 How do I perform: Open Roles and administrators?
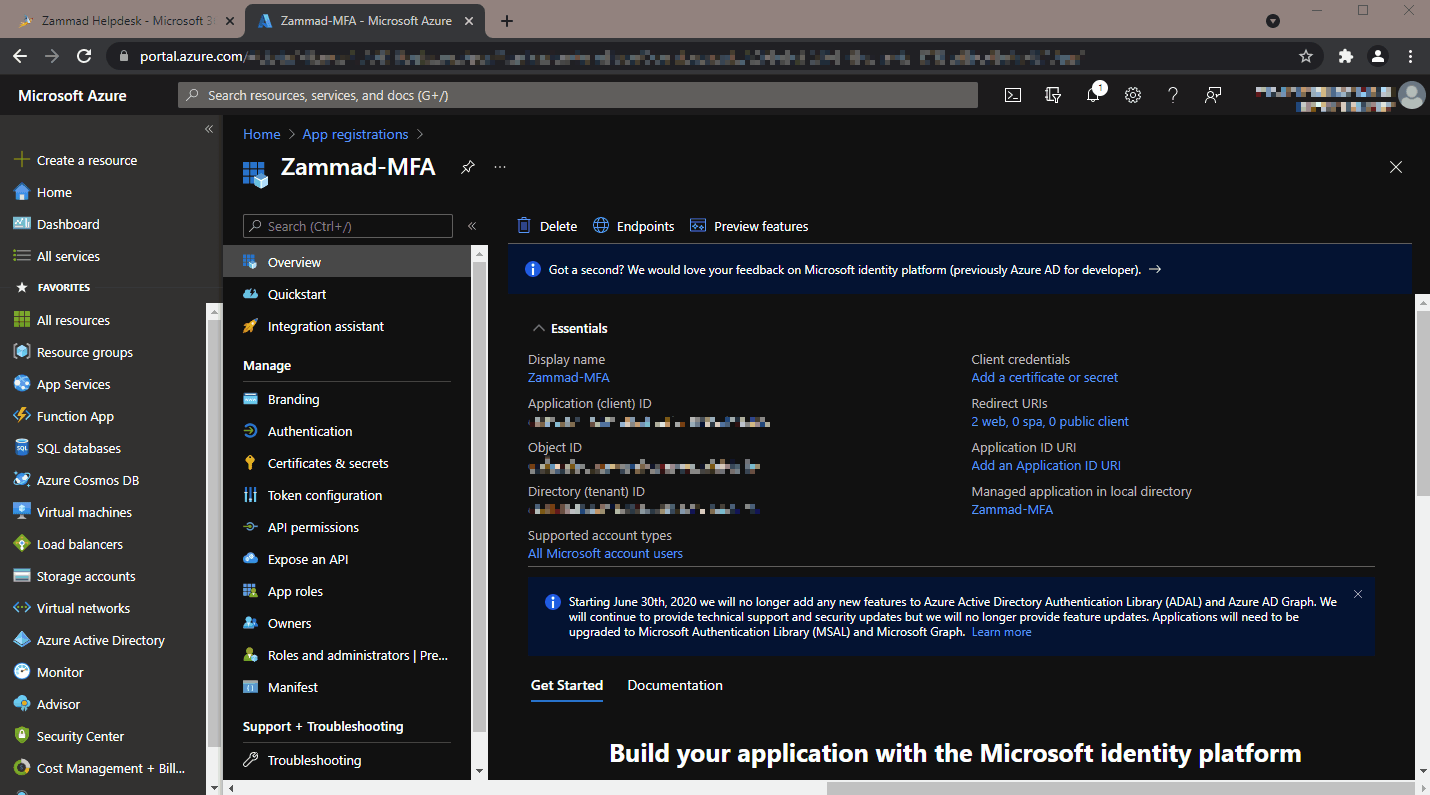(346, 655)
